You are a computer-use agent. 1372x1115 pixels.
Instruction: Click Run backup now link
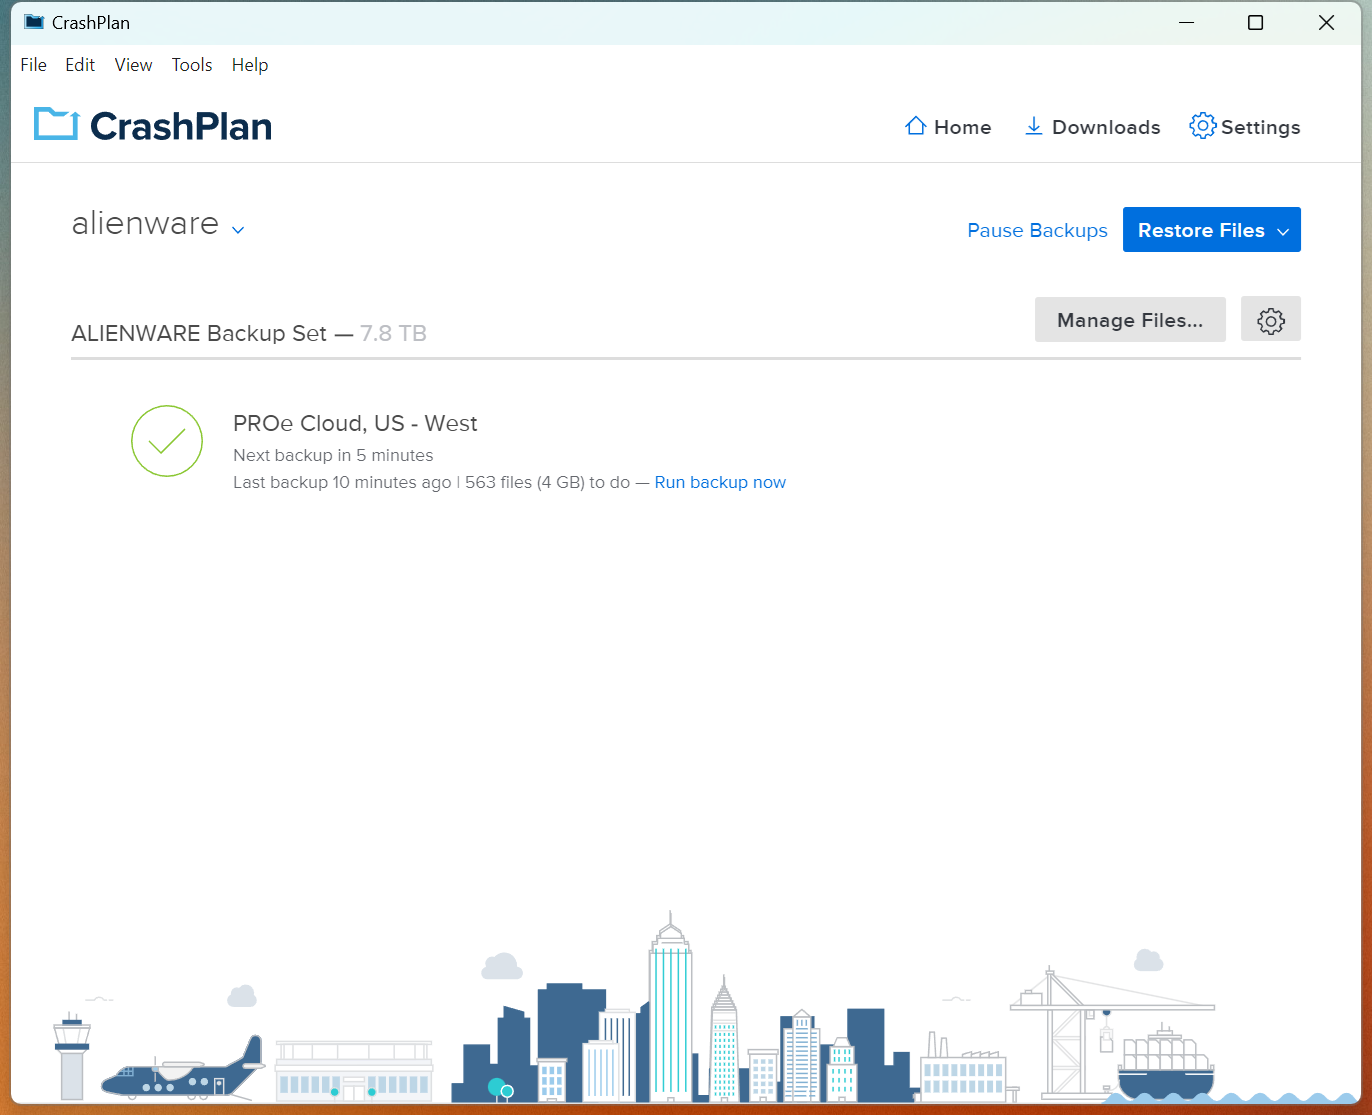point(720,482)
